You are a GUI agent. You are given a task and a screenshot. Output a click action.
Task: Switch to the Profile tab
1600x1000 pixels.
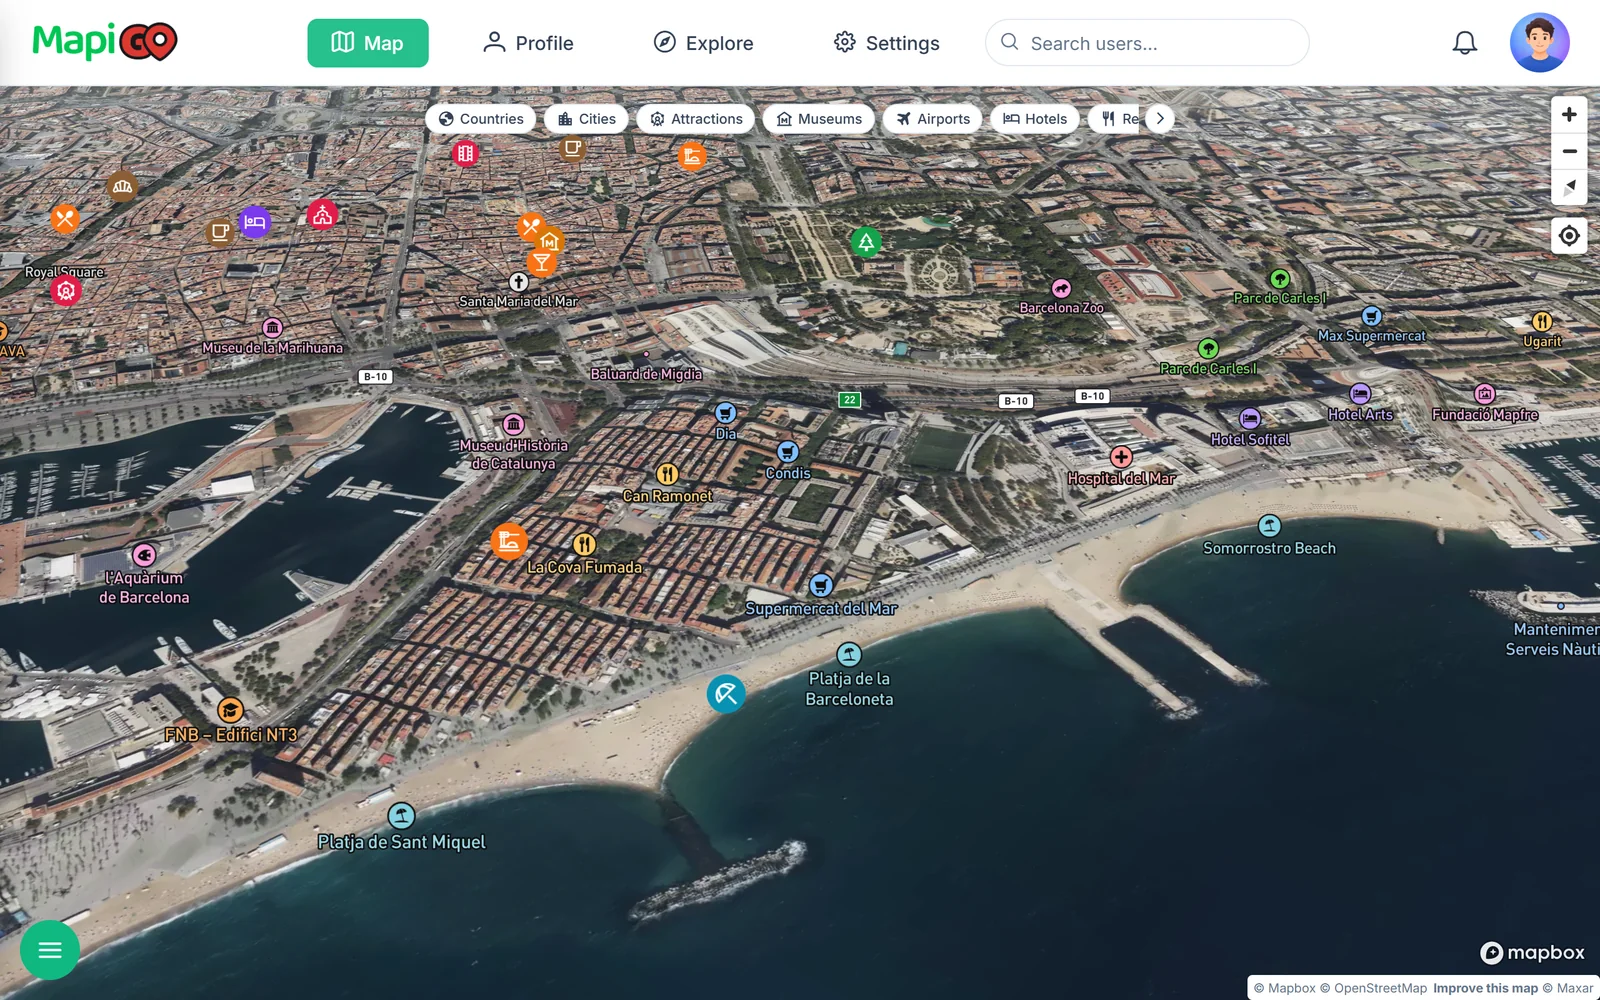click(x=527, y=43)
